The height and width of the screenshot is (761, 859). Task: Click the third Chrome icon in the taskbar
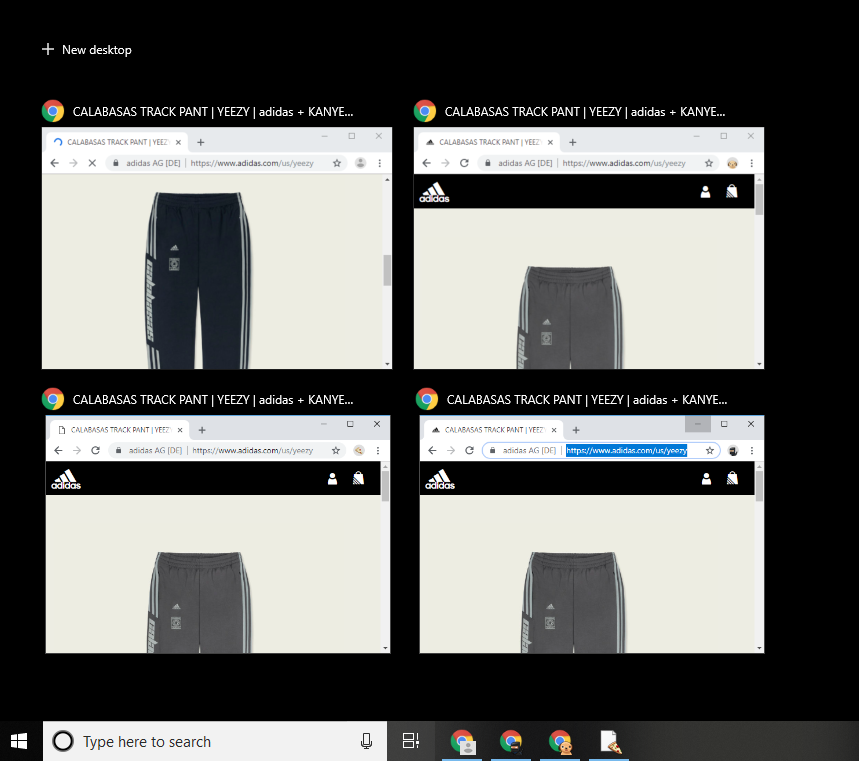(560, 741)
